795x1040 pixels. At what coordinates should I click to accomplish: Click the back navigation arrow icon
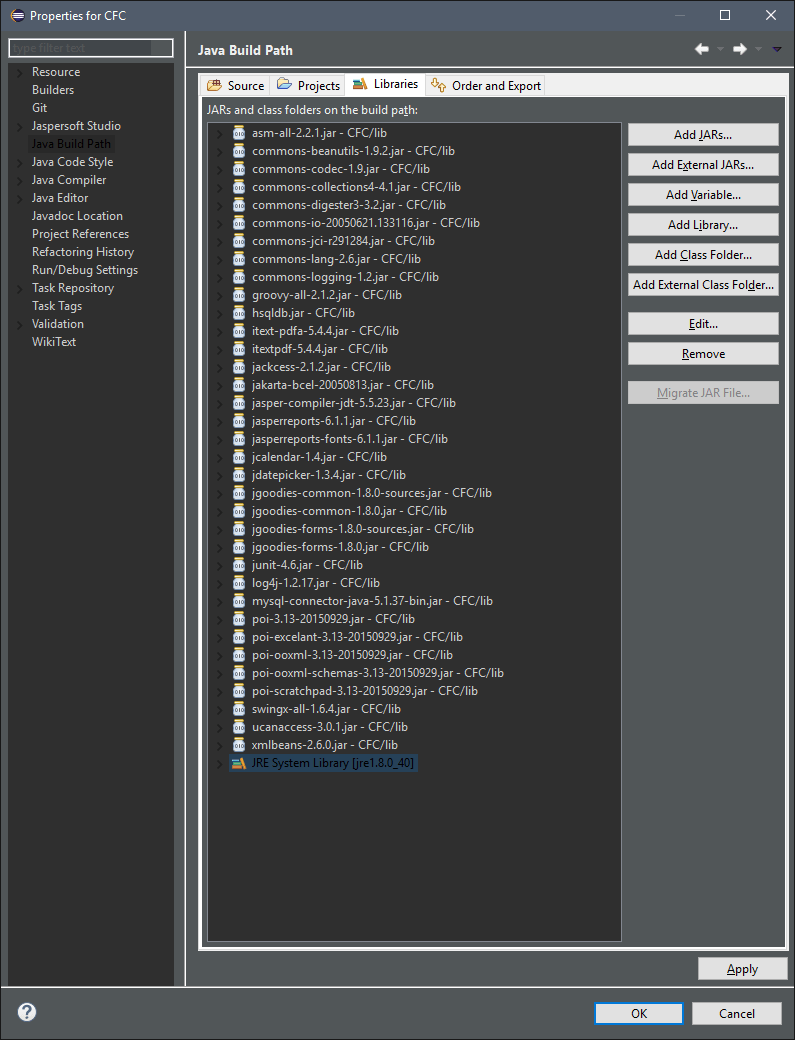point(702,49)
